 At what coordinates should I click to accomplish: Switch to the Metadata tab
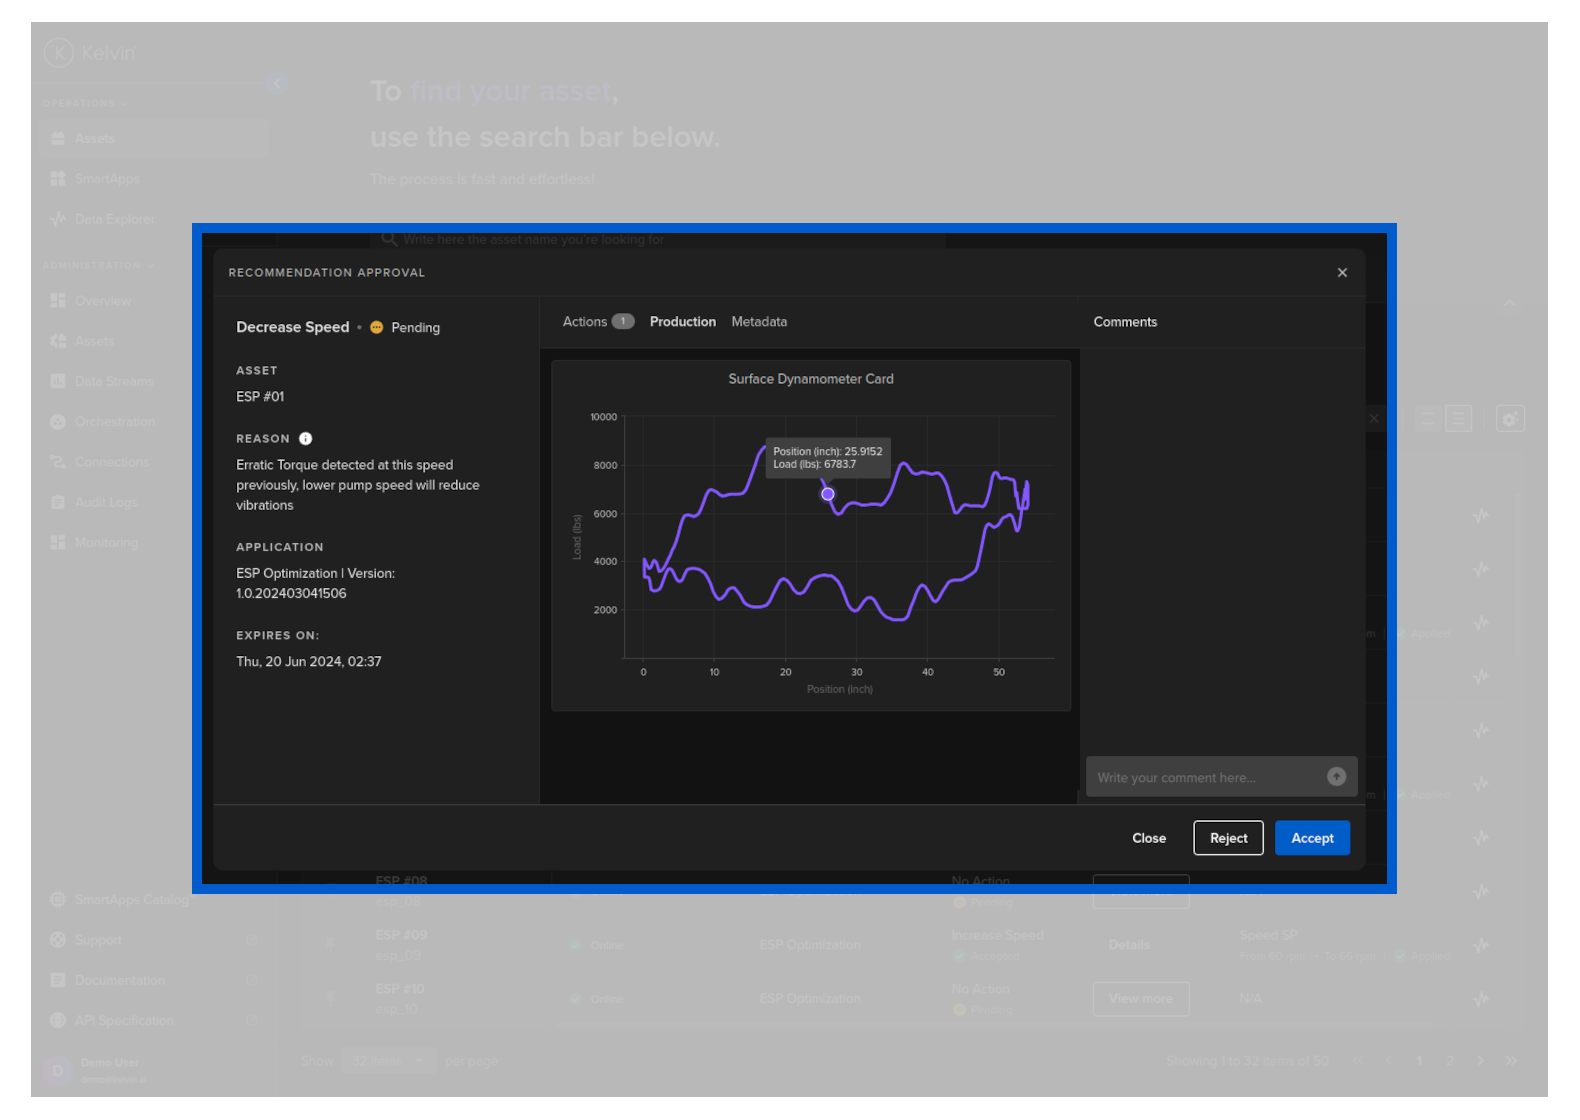(759, 322)
